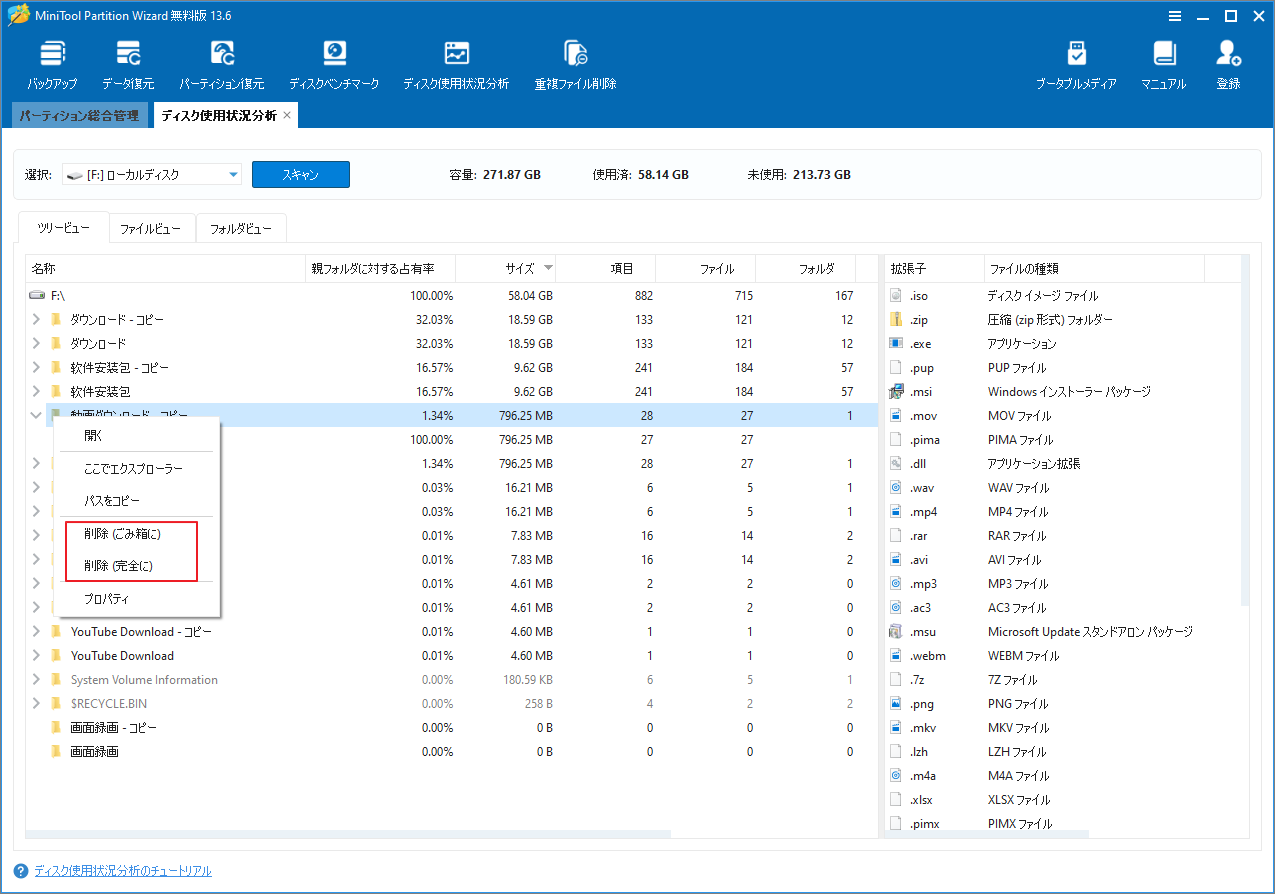Screen dimensions: 1275x894
Task: Select the YouTube Download folder row
Action: pyautogui.click(x=122, y=655)
